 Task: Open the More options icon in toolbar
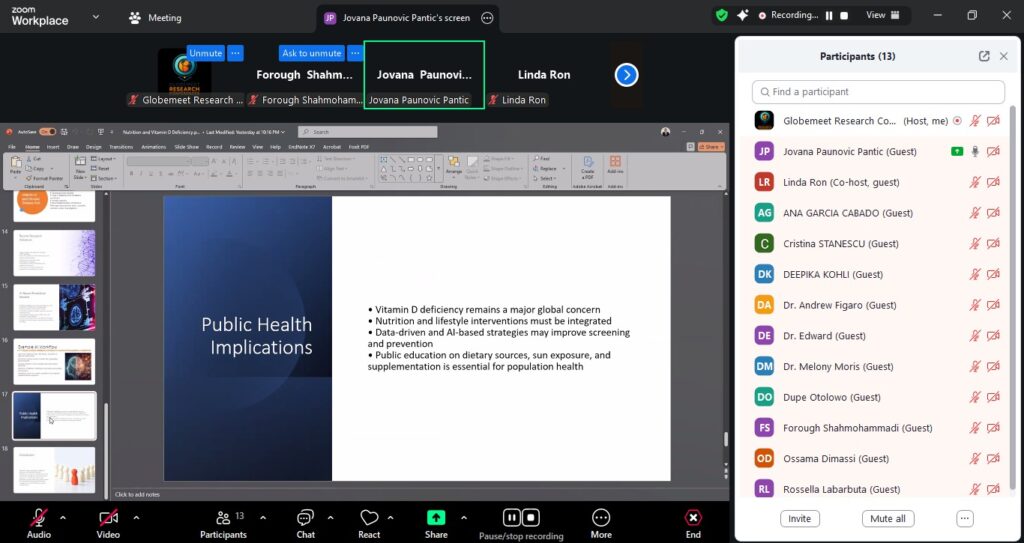pyautogui.click(x=600, y=518)
